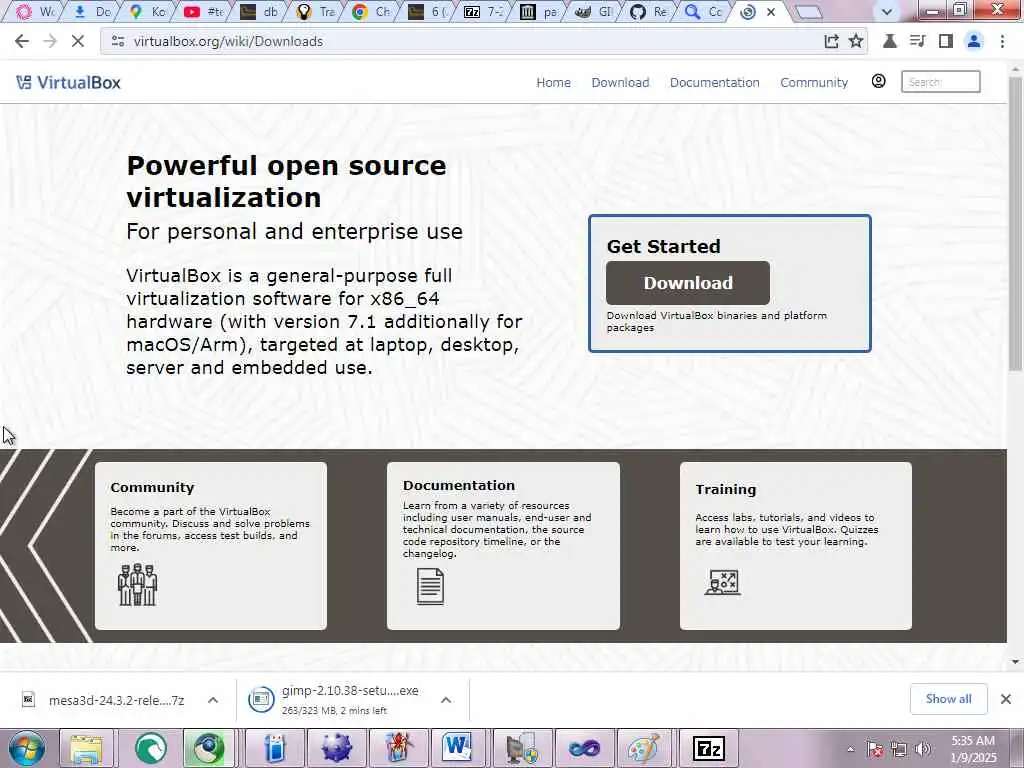Open the tab search dropdown arrow
The height and width of the screenshot is (768, 1024).
coord(886,11)
